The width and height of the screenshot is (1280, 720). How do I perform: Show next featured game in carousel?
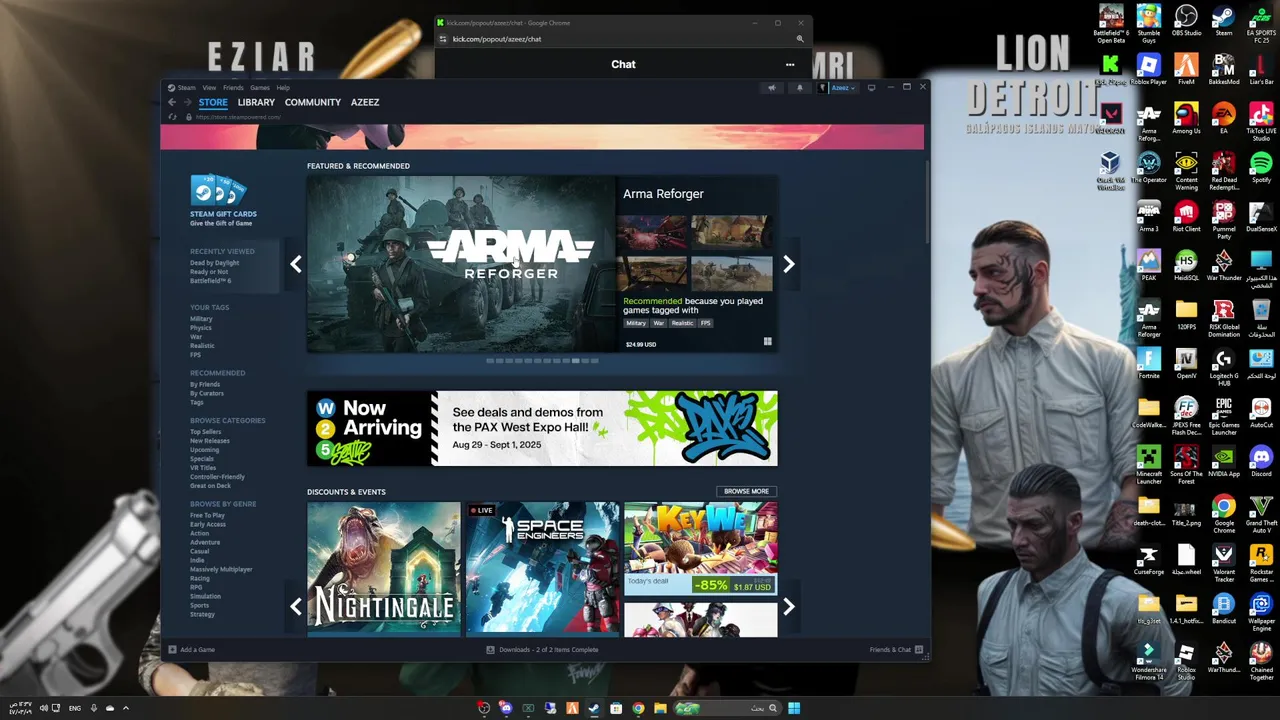(789, 264)
